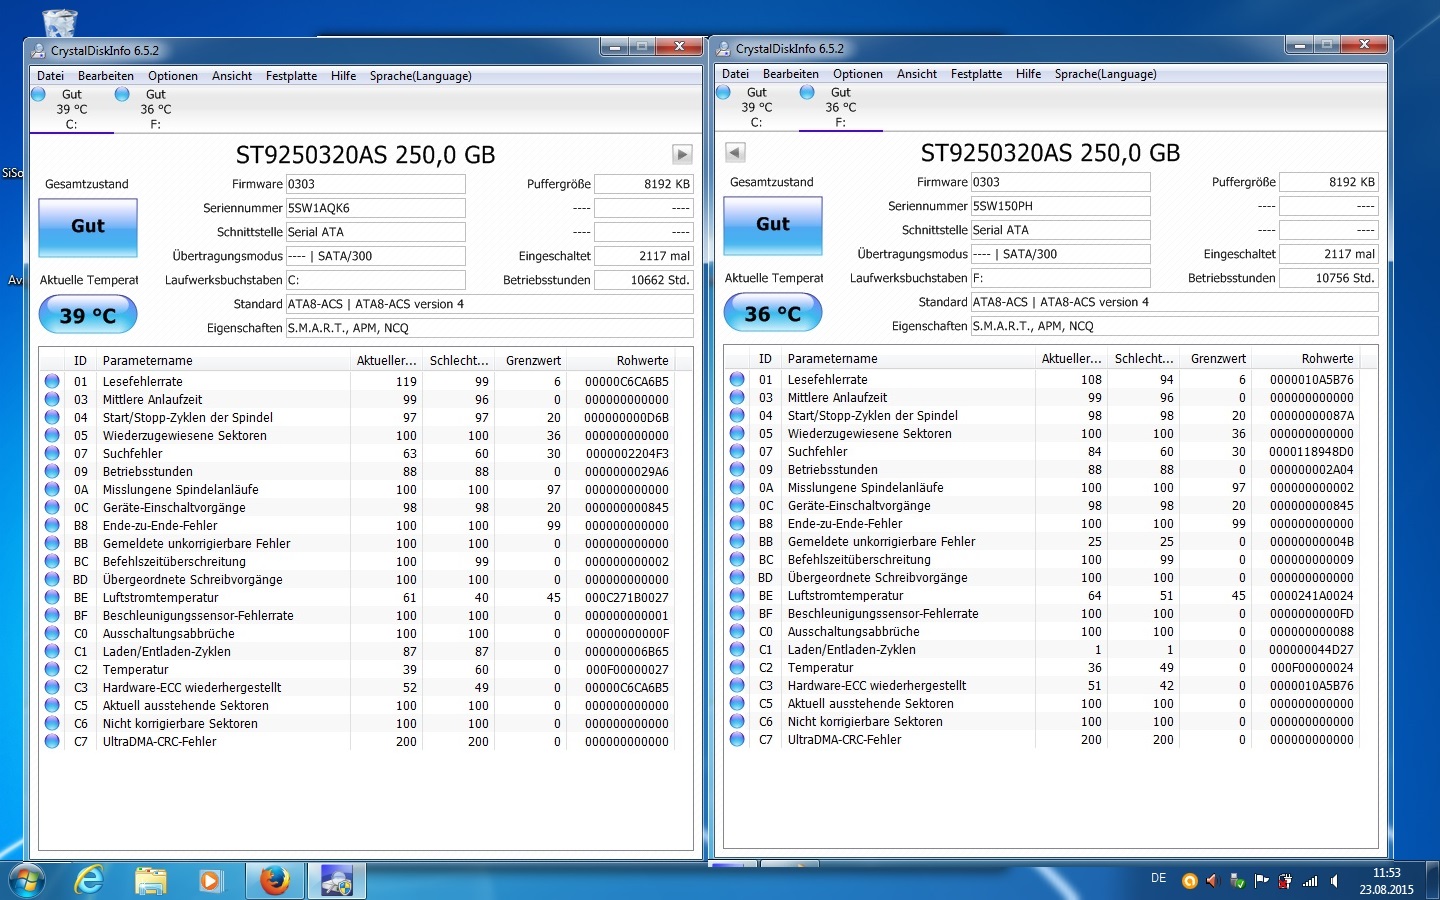Click raw value 000000044D27 in right window
The width and height of the screenshot is (1440, 900).
coord(1311,650)
